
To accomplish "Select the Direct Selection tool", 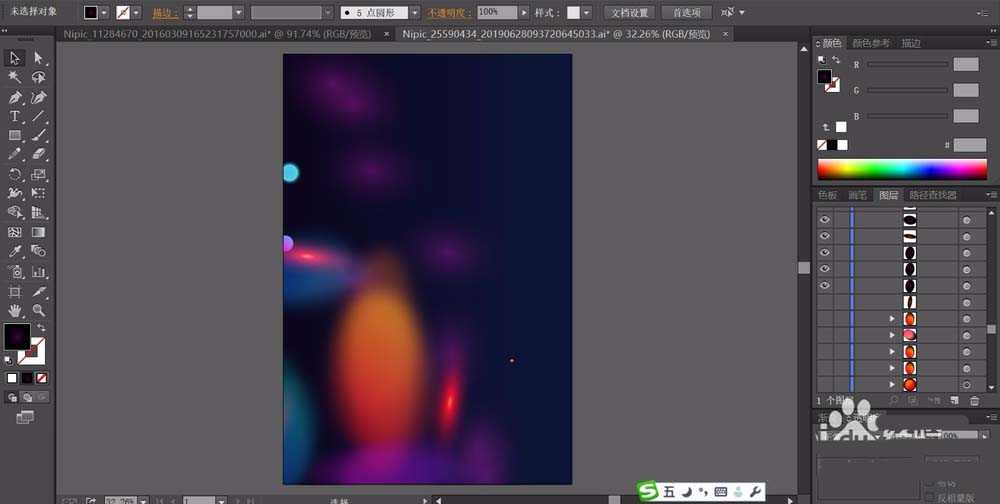I will point(38,58).
